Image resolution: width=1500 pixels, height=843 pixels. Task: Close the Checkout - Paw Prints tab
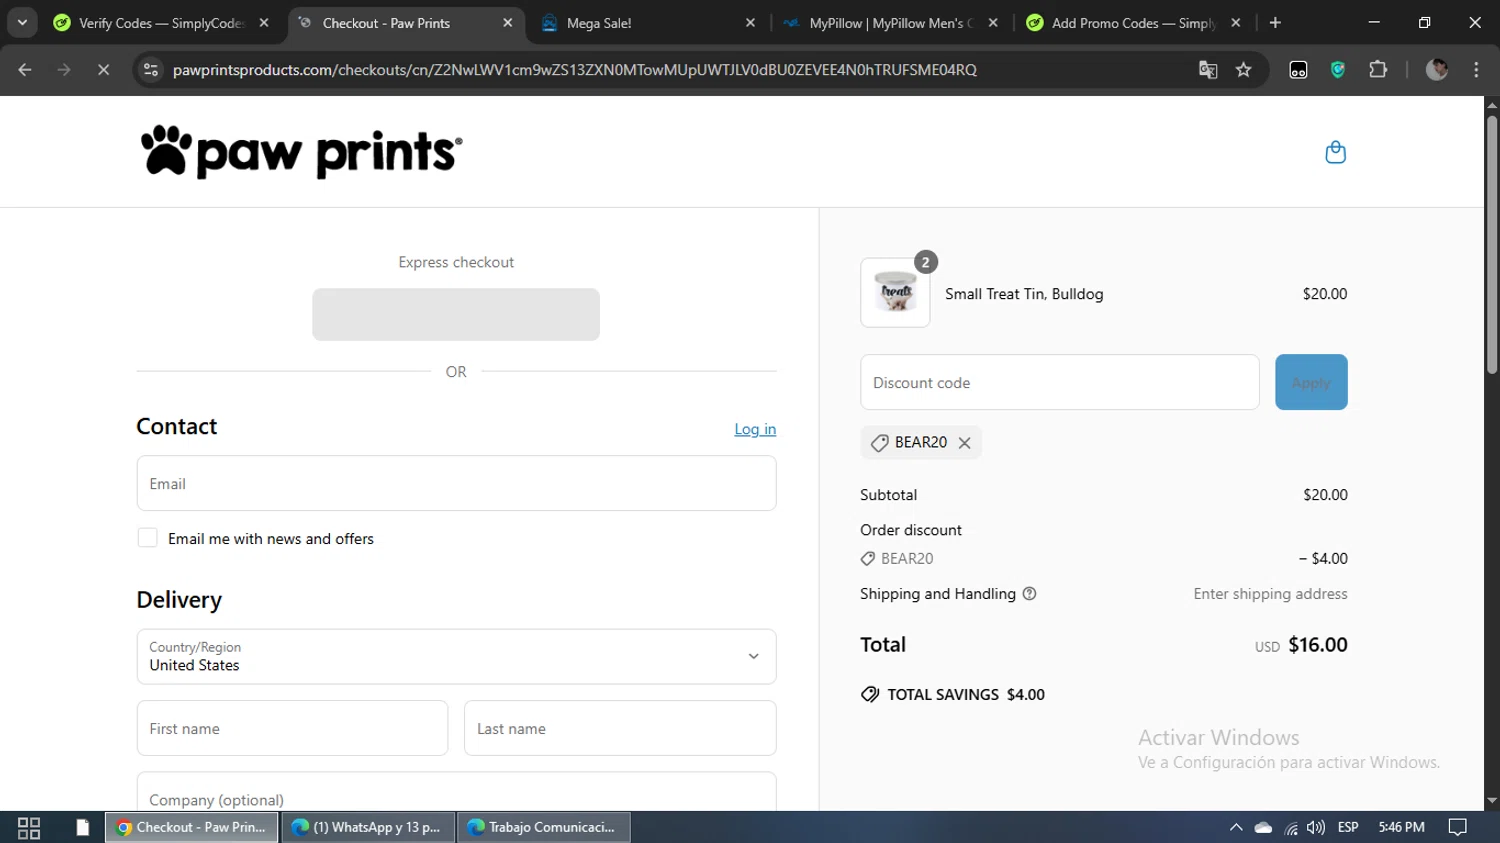tap(508, 22)
